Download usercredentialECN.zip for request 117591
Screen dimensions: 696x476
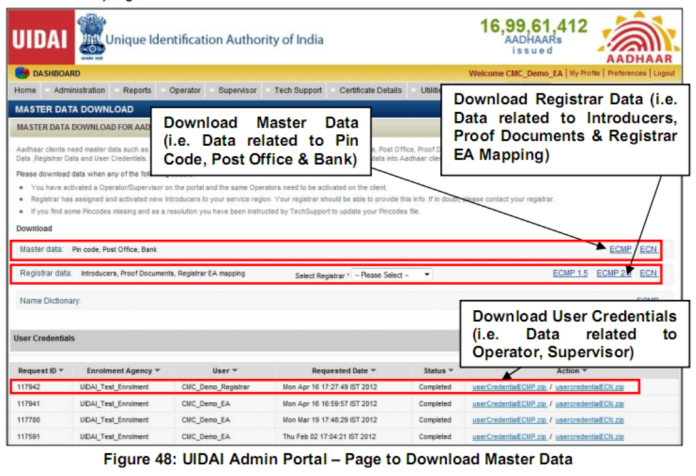(x=589, y=437)
